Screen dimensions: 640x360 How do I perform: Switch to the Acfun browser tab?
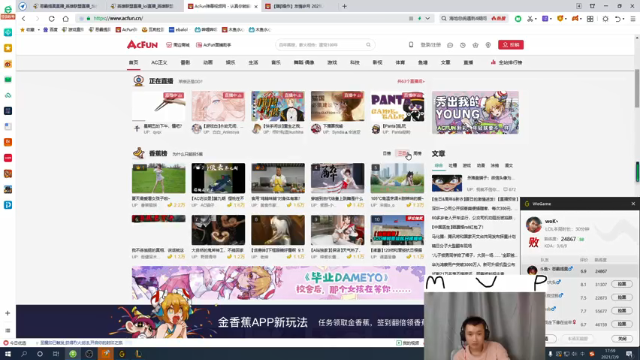(x=223, y=6)
